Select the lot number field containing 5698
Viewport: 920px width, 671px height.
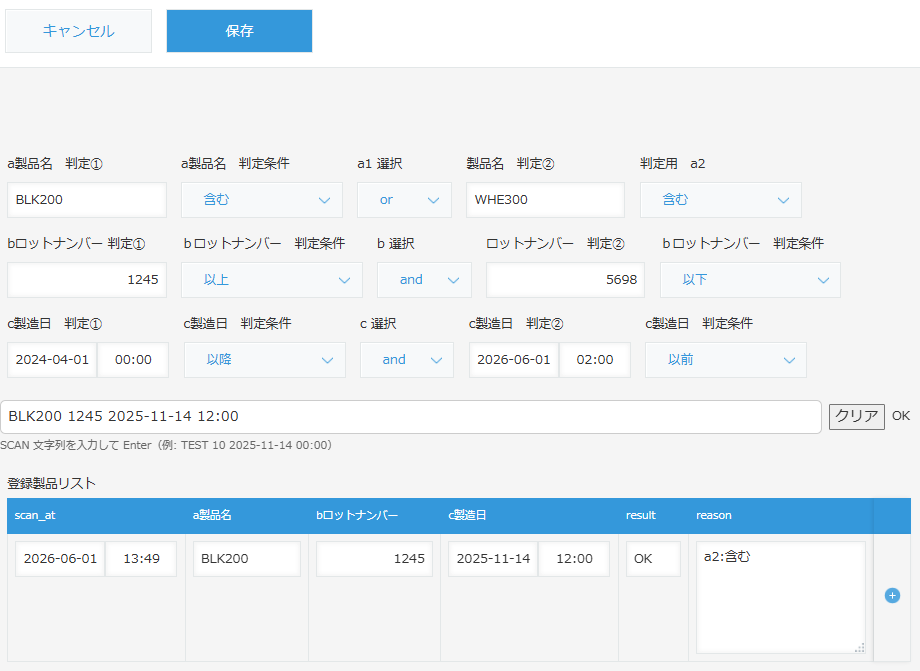point(566,280)
